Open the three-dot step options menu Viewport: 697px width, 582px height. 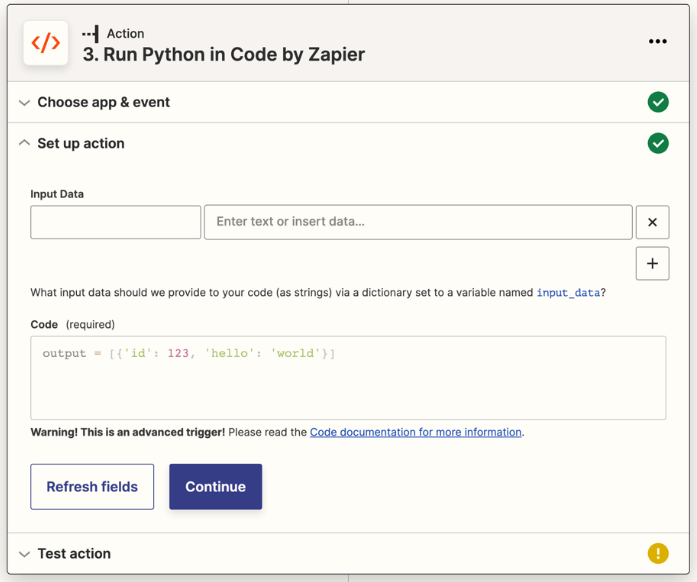tap(657, 42)
